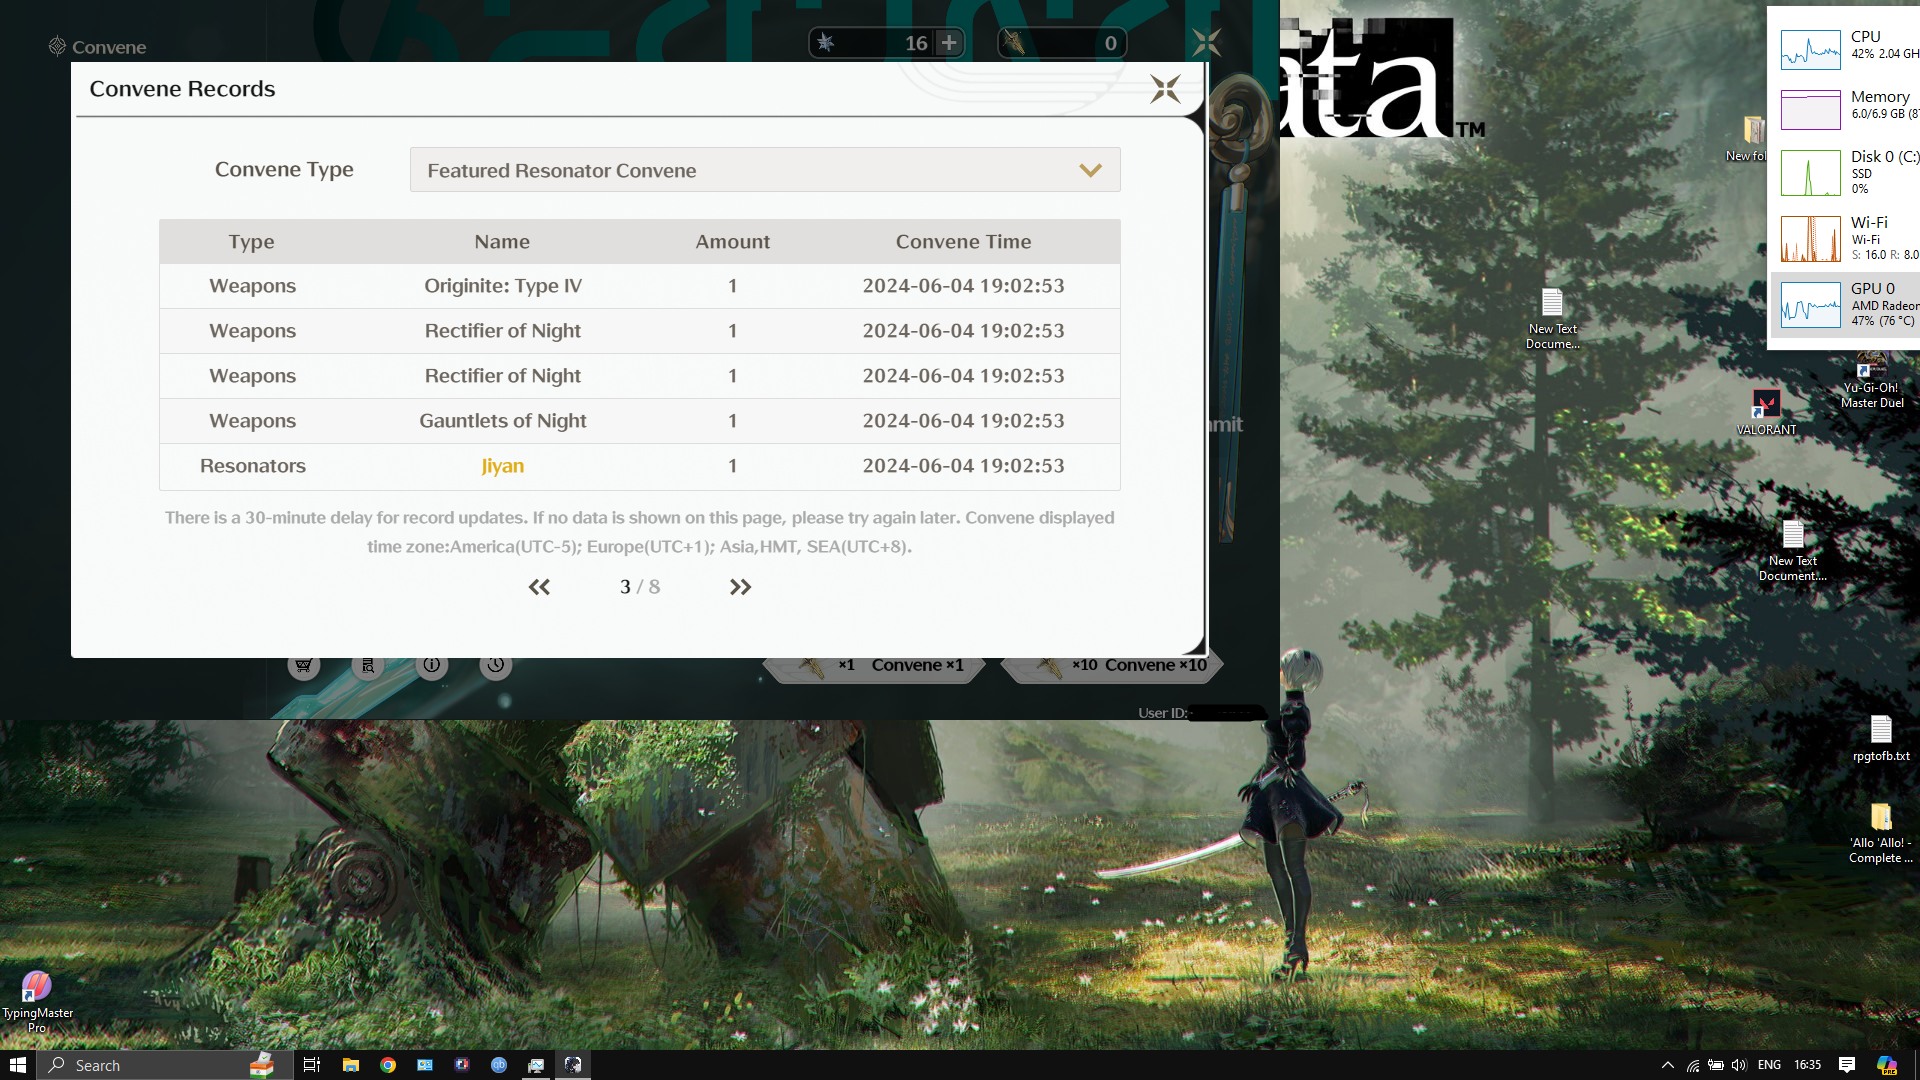Click the taskbar Search box
This screenshot has width=1920, height=1080.
tap(165, 1065)
